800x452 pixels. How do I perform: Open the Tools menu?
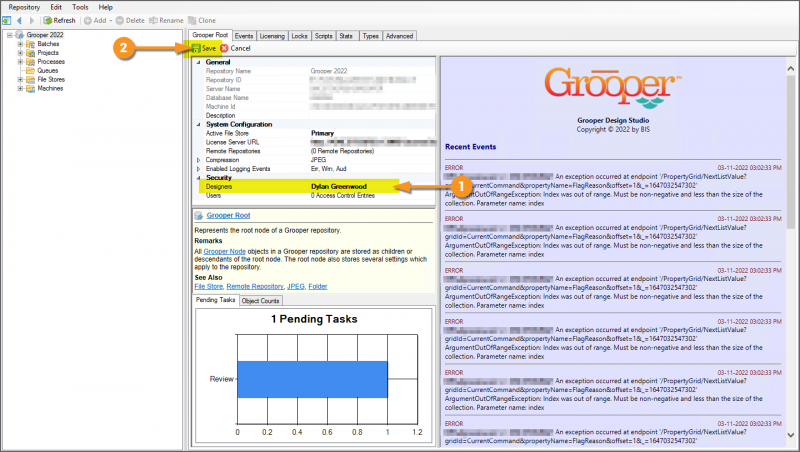tap(80, 7)
